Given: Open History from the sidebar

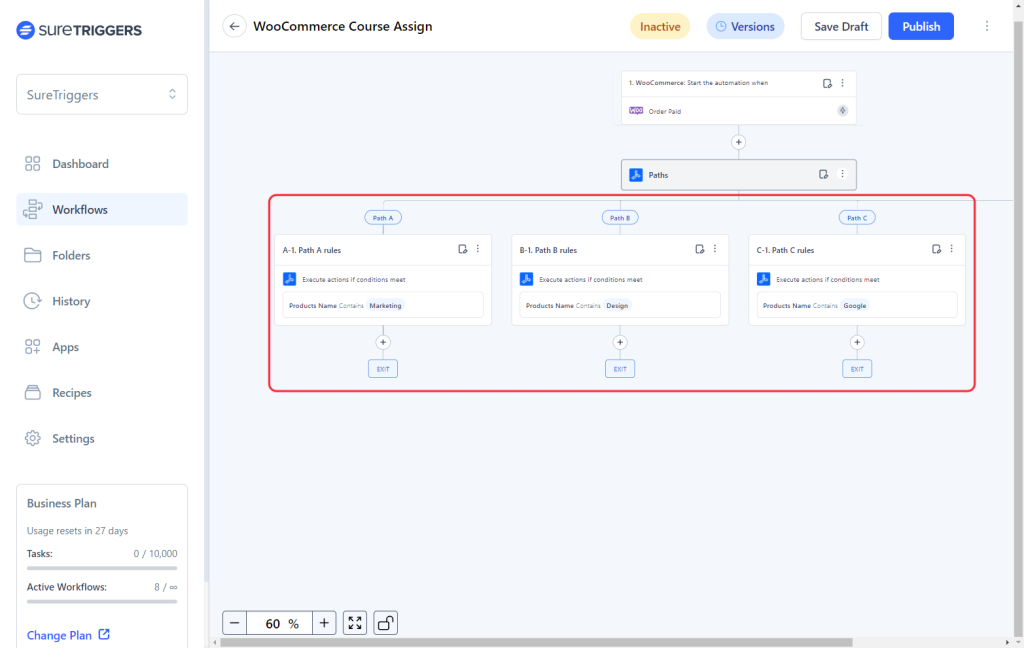Looking at the screenshot, I should [x=71, y=301].
